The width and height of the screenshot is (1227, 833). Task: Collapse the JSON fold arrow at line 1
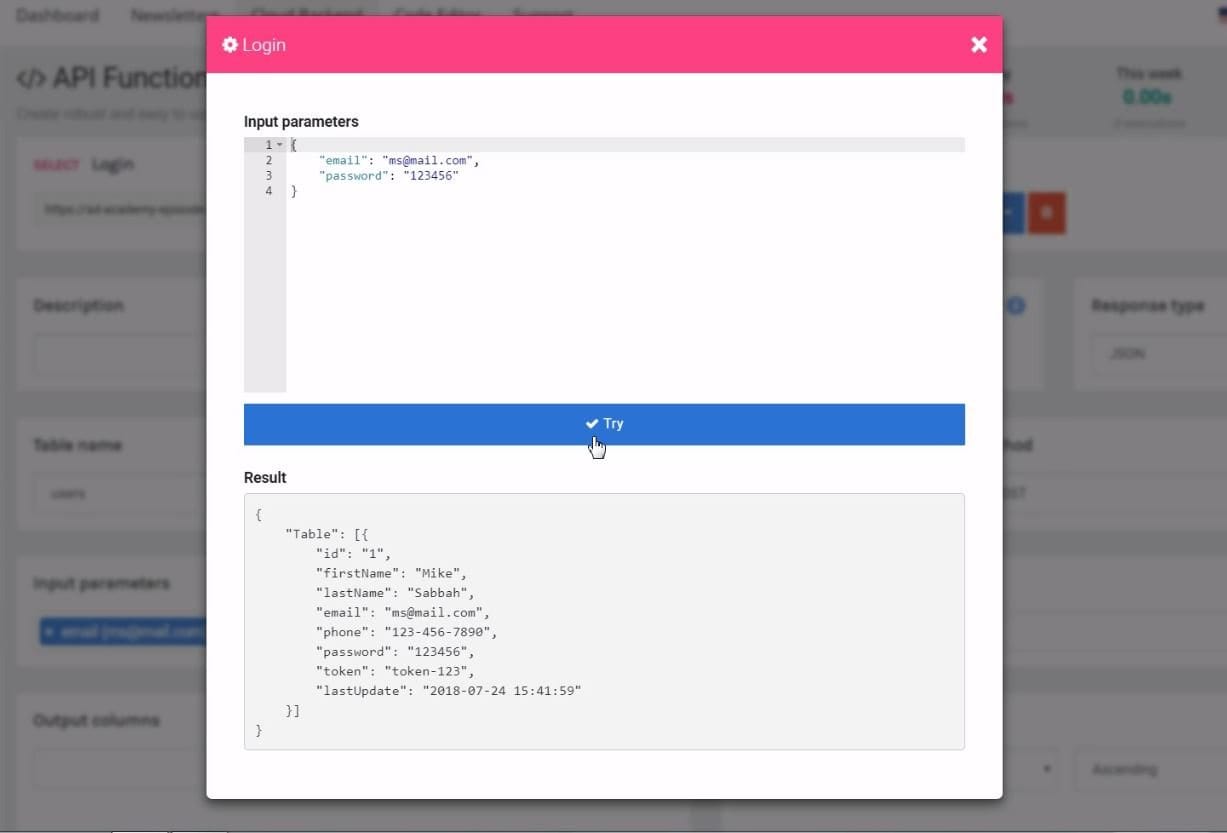click(x=279, y=145)
